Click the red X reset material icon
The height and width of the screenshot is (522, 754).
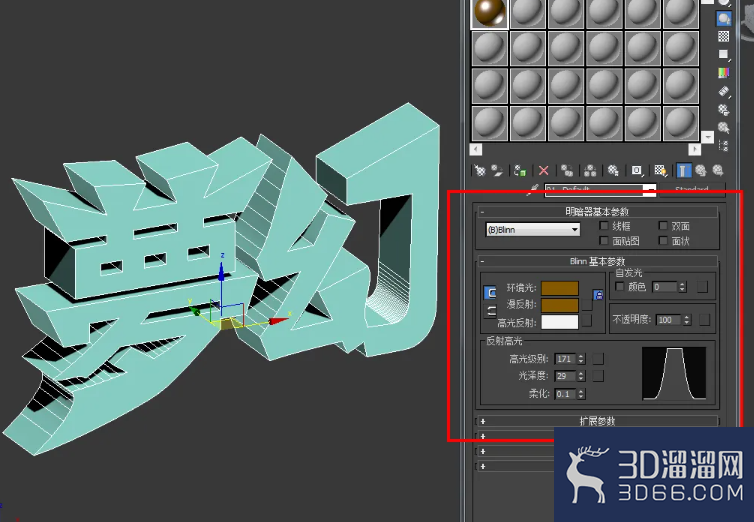pos(544,170)
